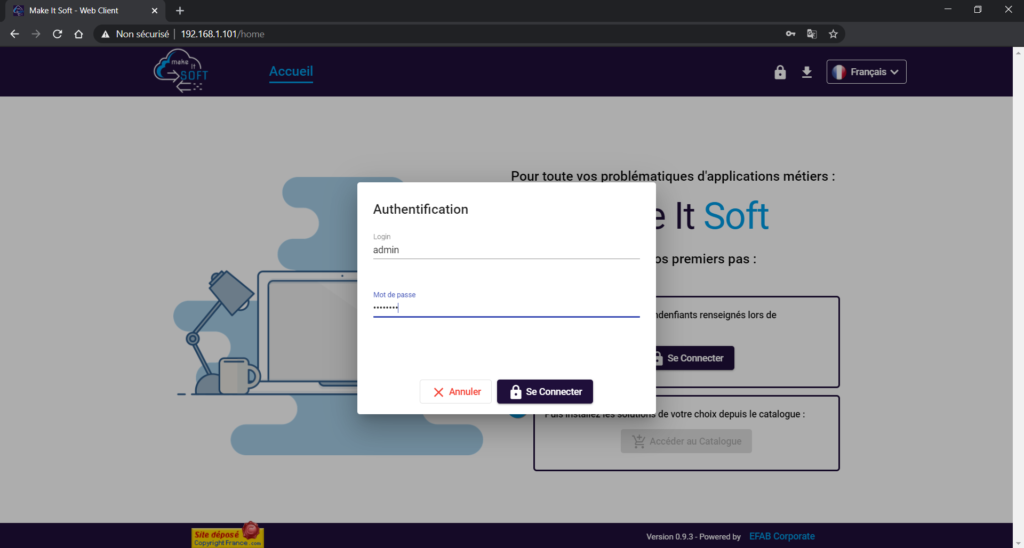This screenshot has height=548, width=1024.
Task: Click the lock icon in the header
Action: coord(780,72)
